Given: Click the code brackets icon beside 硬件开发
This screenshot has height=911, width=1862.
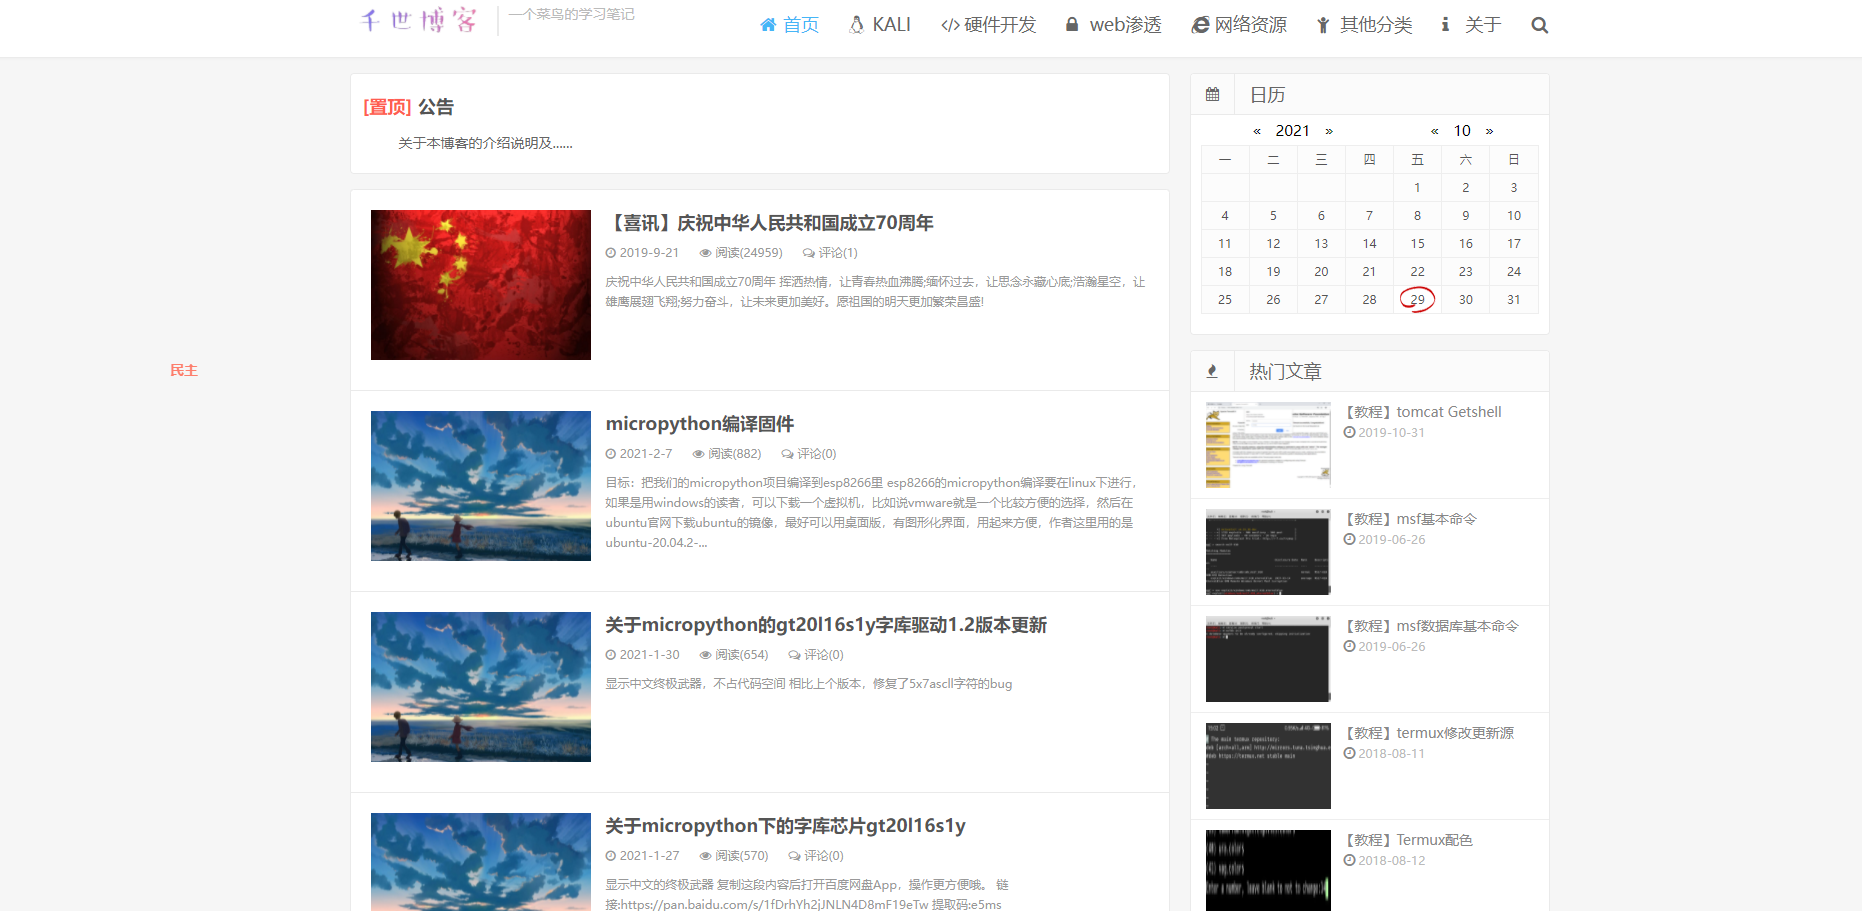Looking at the screenshot, I should click(950, 25).
